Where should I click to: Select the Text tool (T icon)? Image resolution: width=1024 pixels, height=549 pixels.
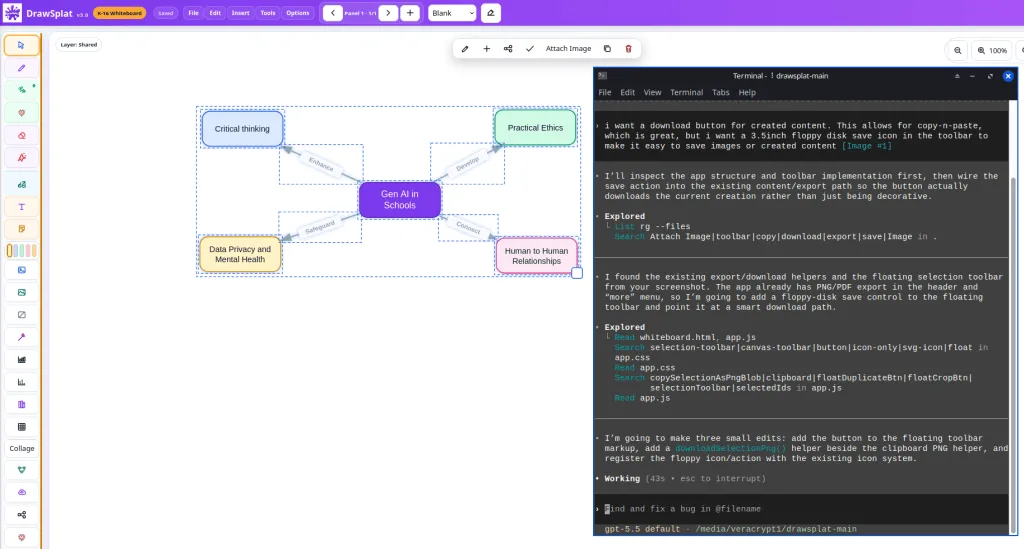click(x=22, y=207)
